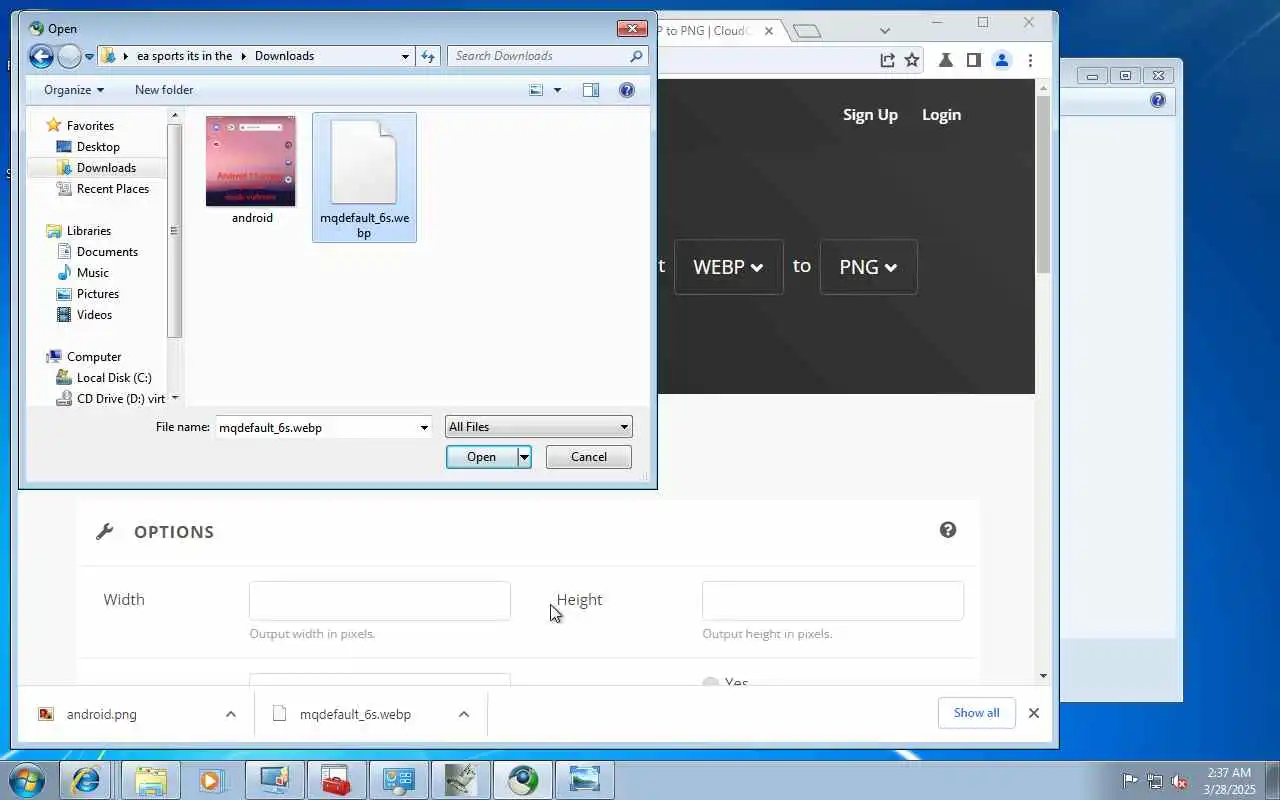Open Windows Explorer from taskbar
Screen dimensions: 1280x800
click(x=150, y=780)
